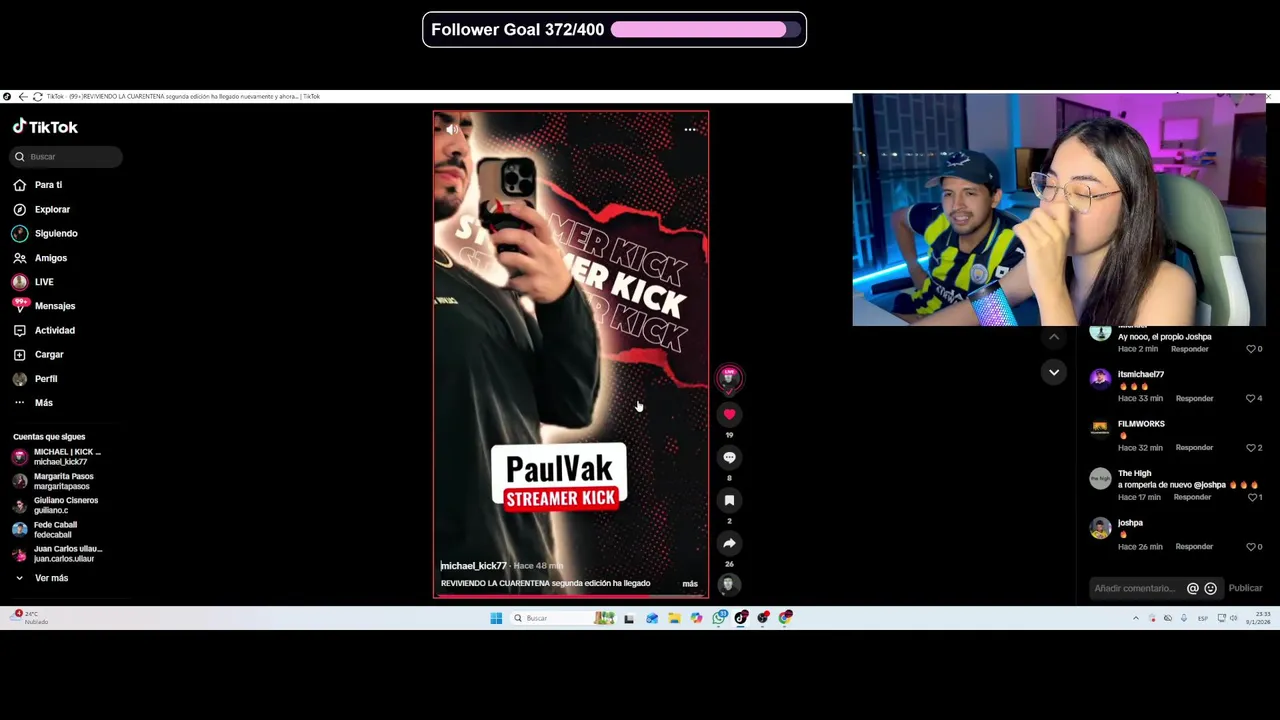The height and width of the screenshot is (720, 1280).
Task: Like The High comment
Action: click(1254, 497)
